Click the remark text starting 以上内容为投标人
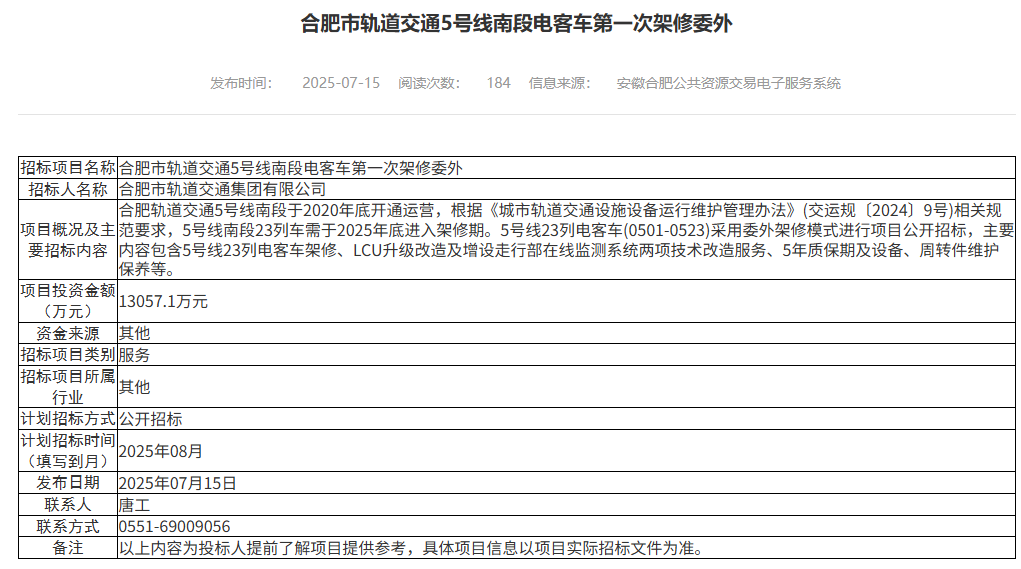This screenshot has height=569, width=1021. pyautogui.click(x=413, y=548)
